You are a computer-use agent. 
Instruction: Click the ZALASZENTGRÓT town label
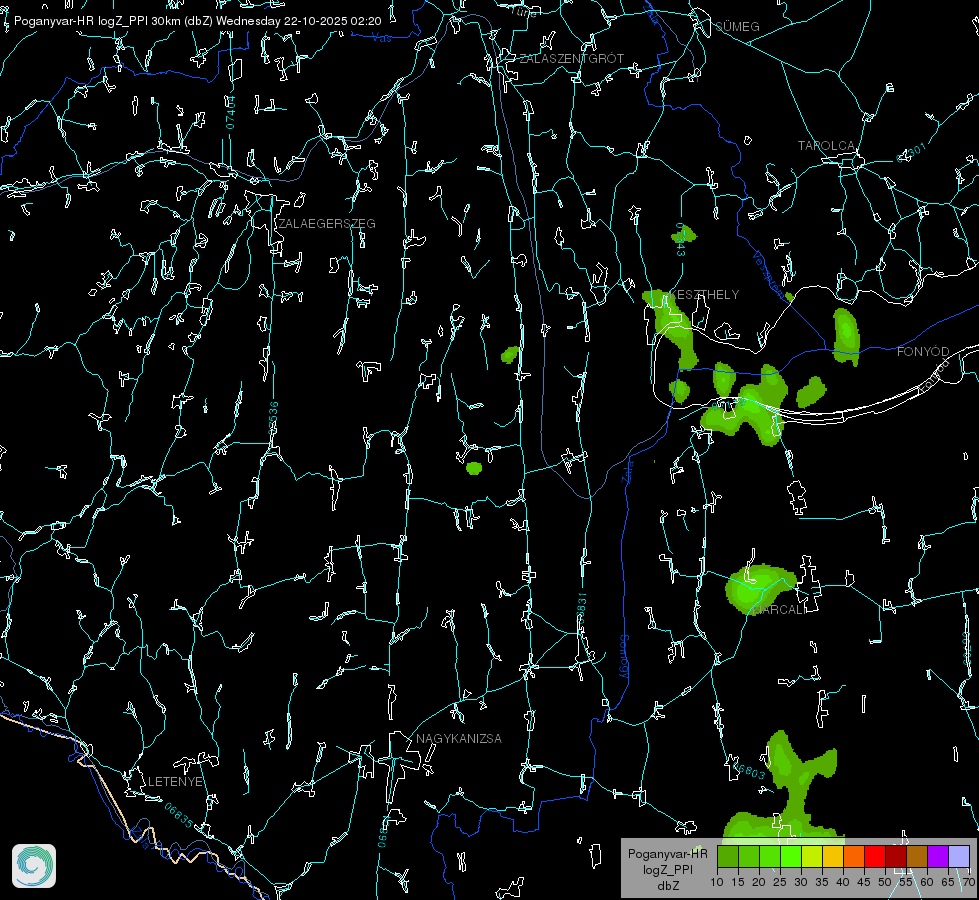pos(572,58)
